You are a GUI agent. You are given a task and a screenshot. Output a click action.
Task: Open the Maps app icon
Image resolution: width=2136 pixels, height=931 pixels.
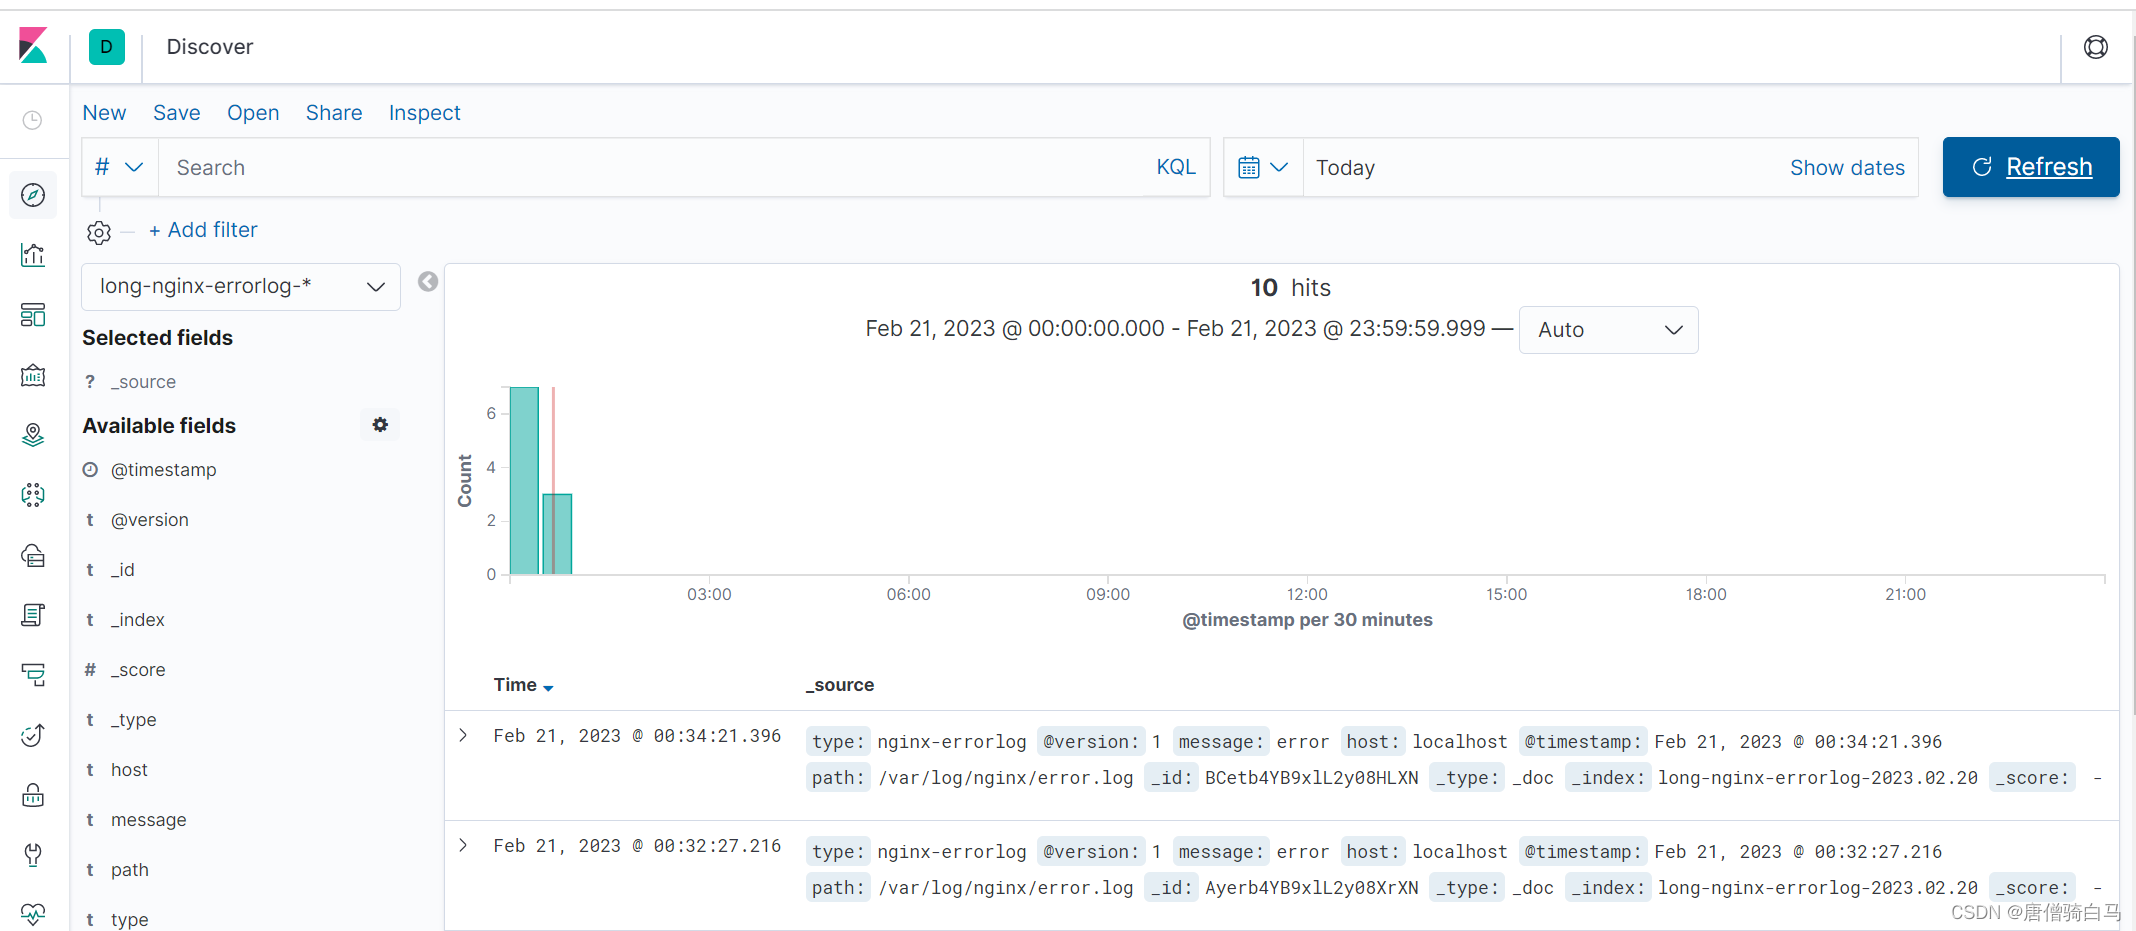click(x=33, y=434)
